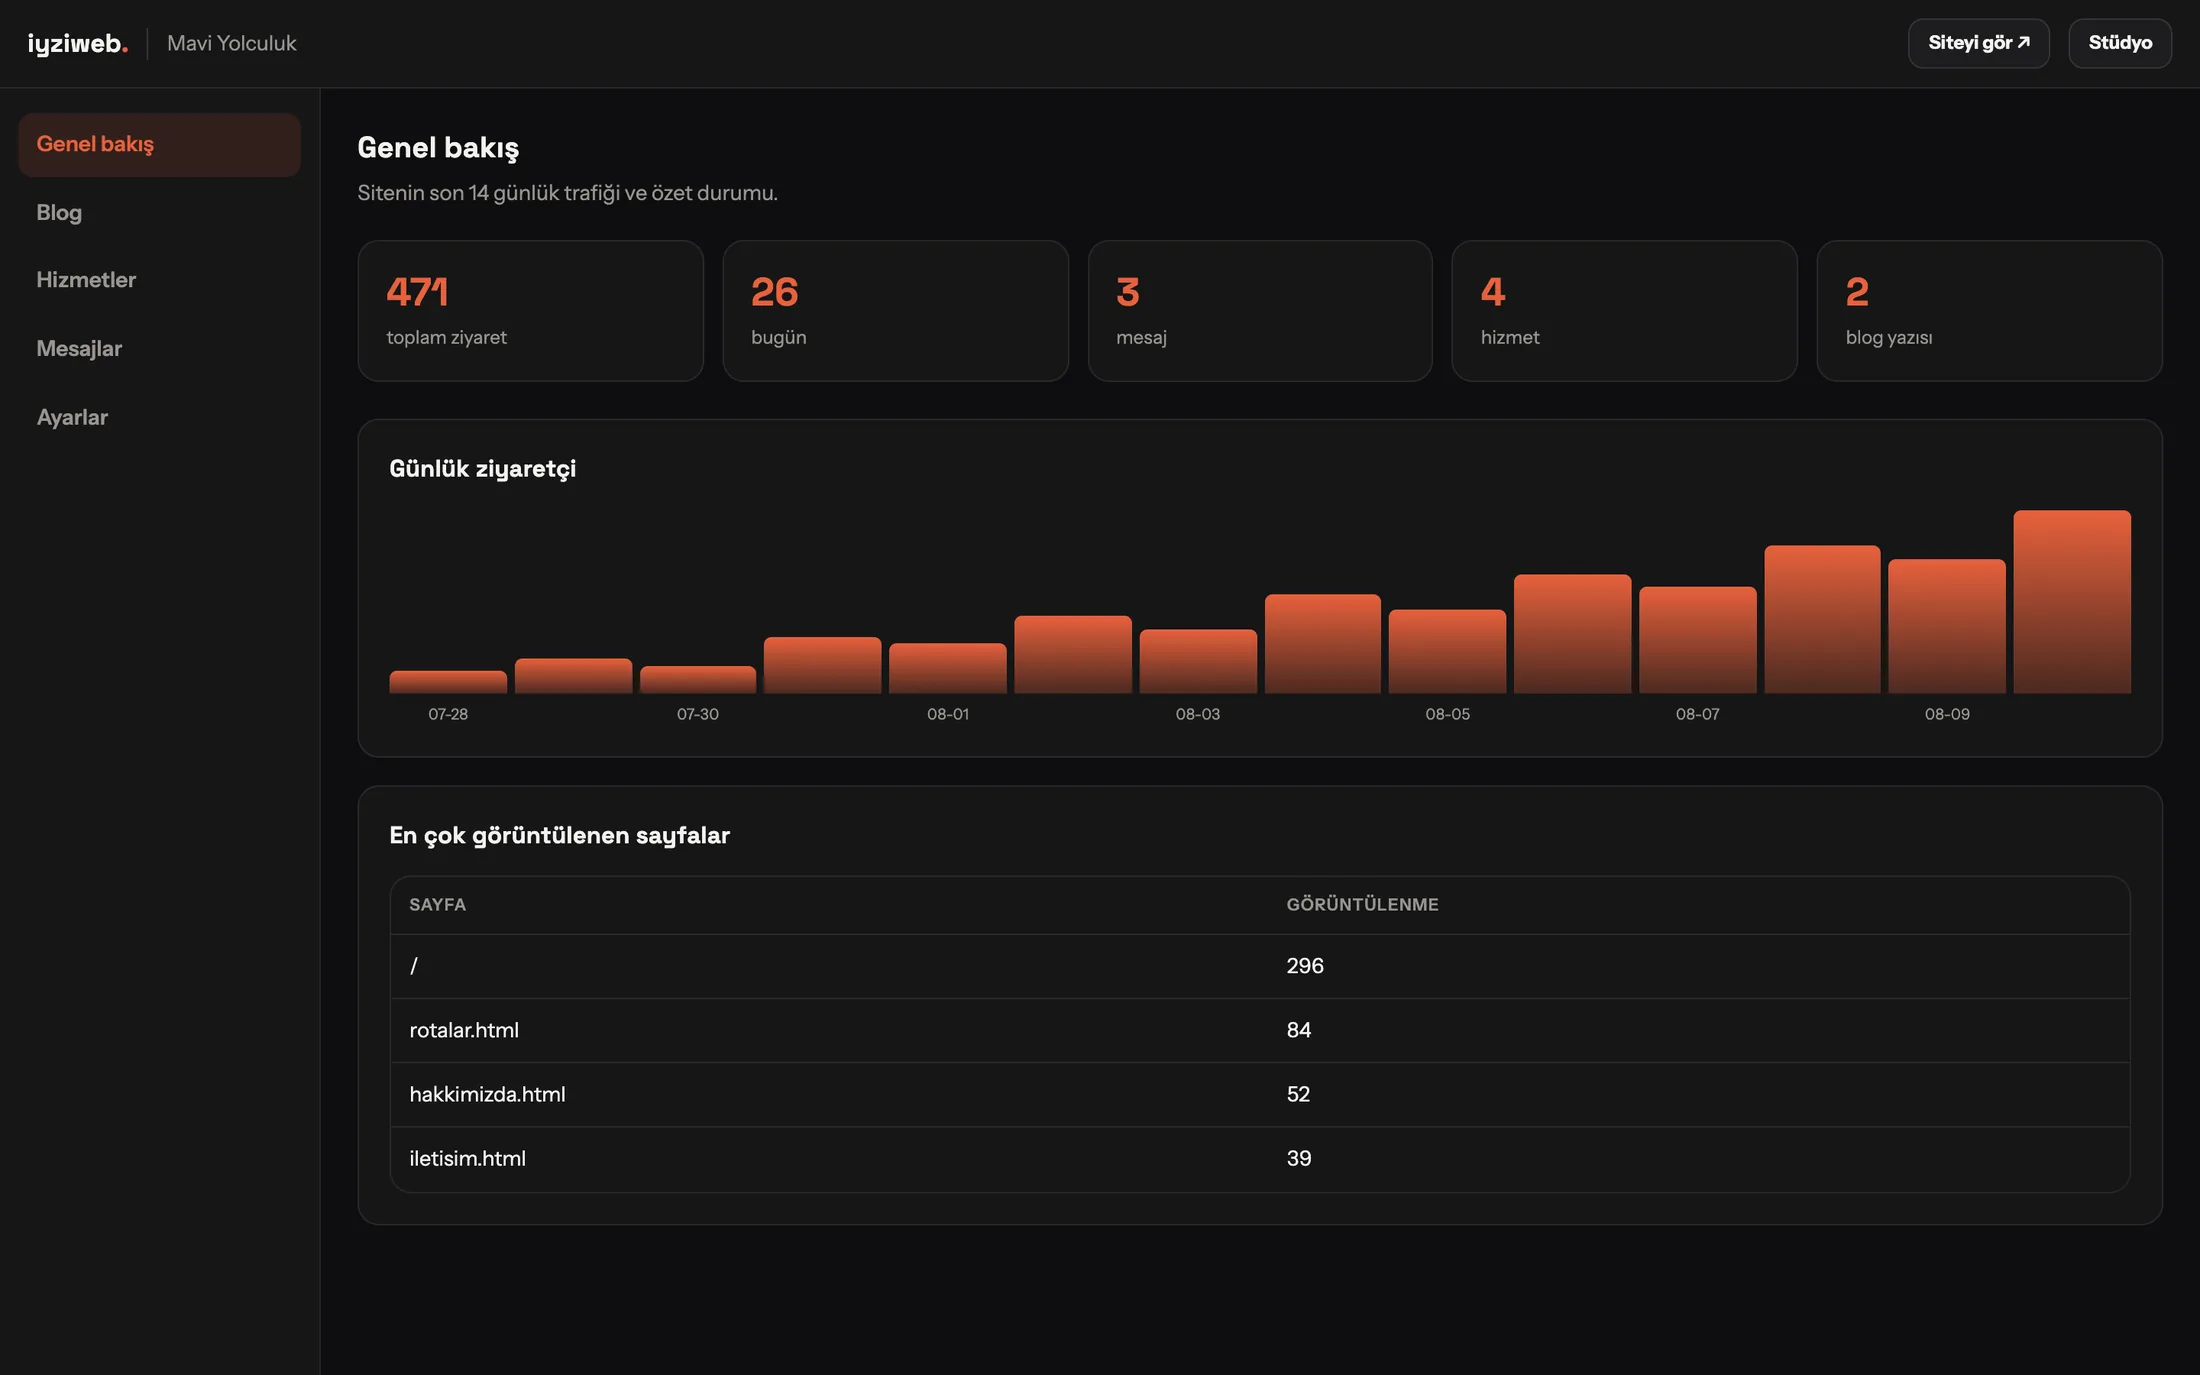Click the chart bar above 08-05
Viewport: 2200px width, 1375px height.
point(1447,651)
